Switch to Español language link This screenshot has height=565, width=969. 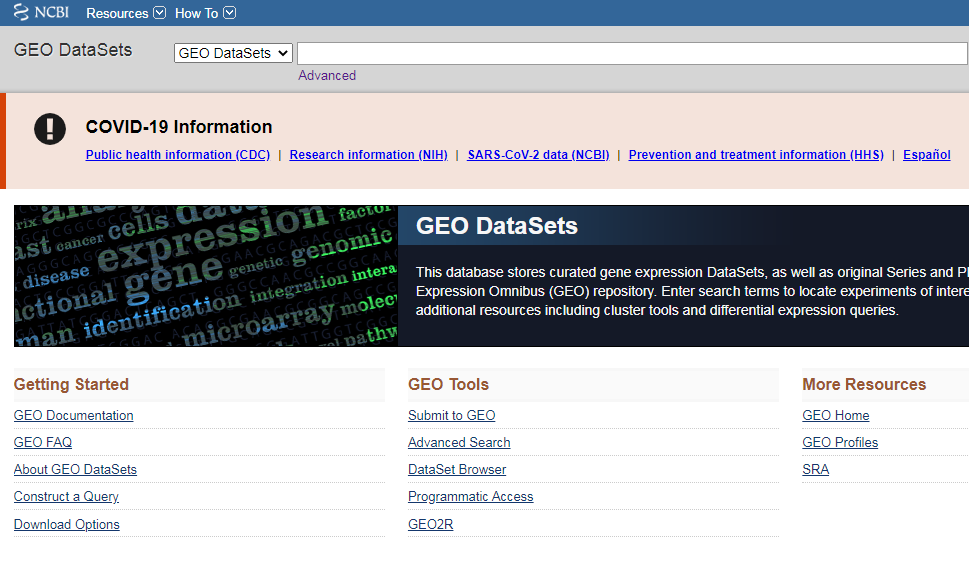[926, 155]
